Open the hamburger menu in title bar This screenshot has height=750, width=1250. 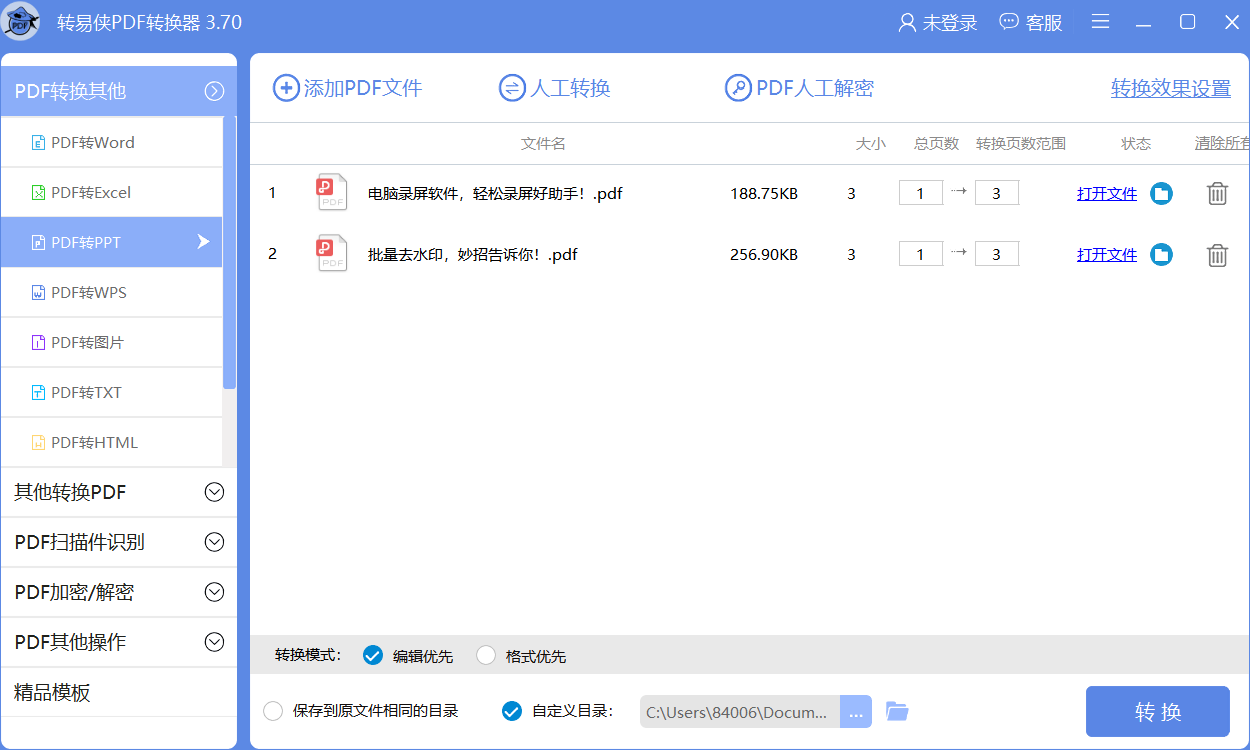point(1100,22)
